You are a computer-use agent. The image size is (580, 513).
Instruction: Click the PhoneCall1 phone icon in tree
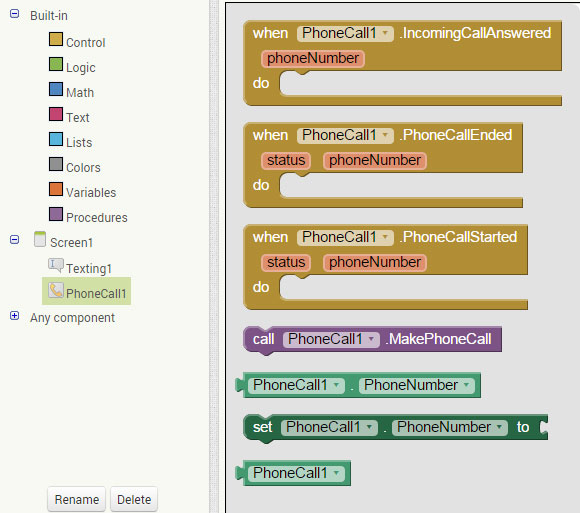[56, 290]
